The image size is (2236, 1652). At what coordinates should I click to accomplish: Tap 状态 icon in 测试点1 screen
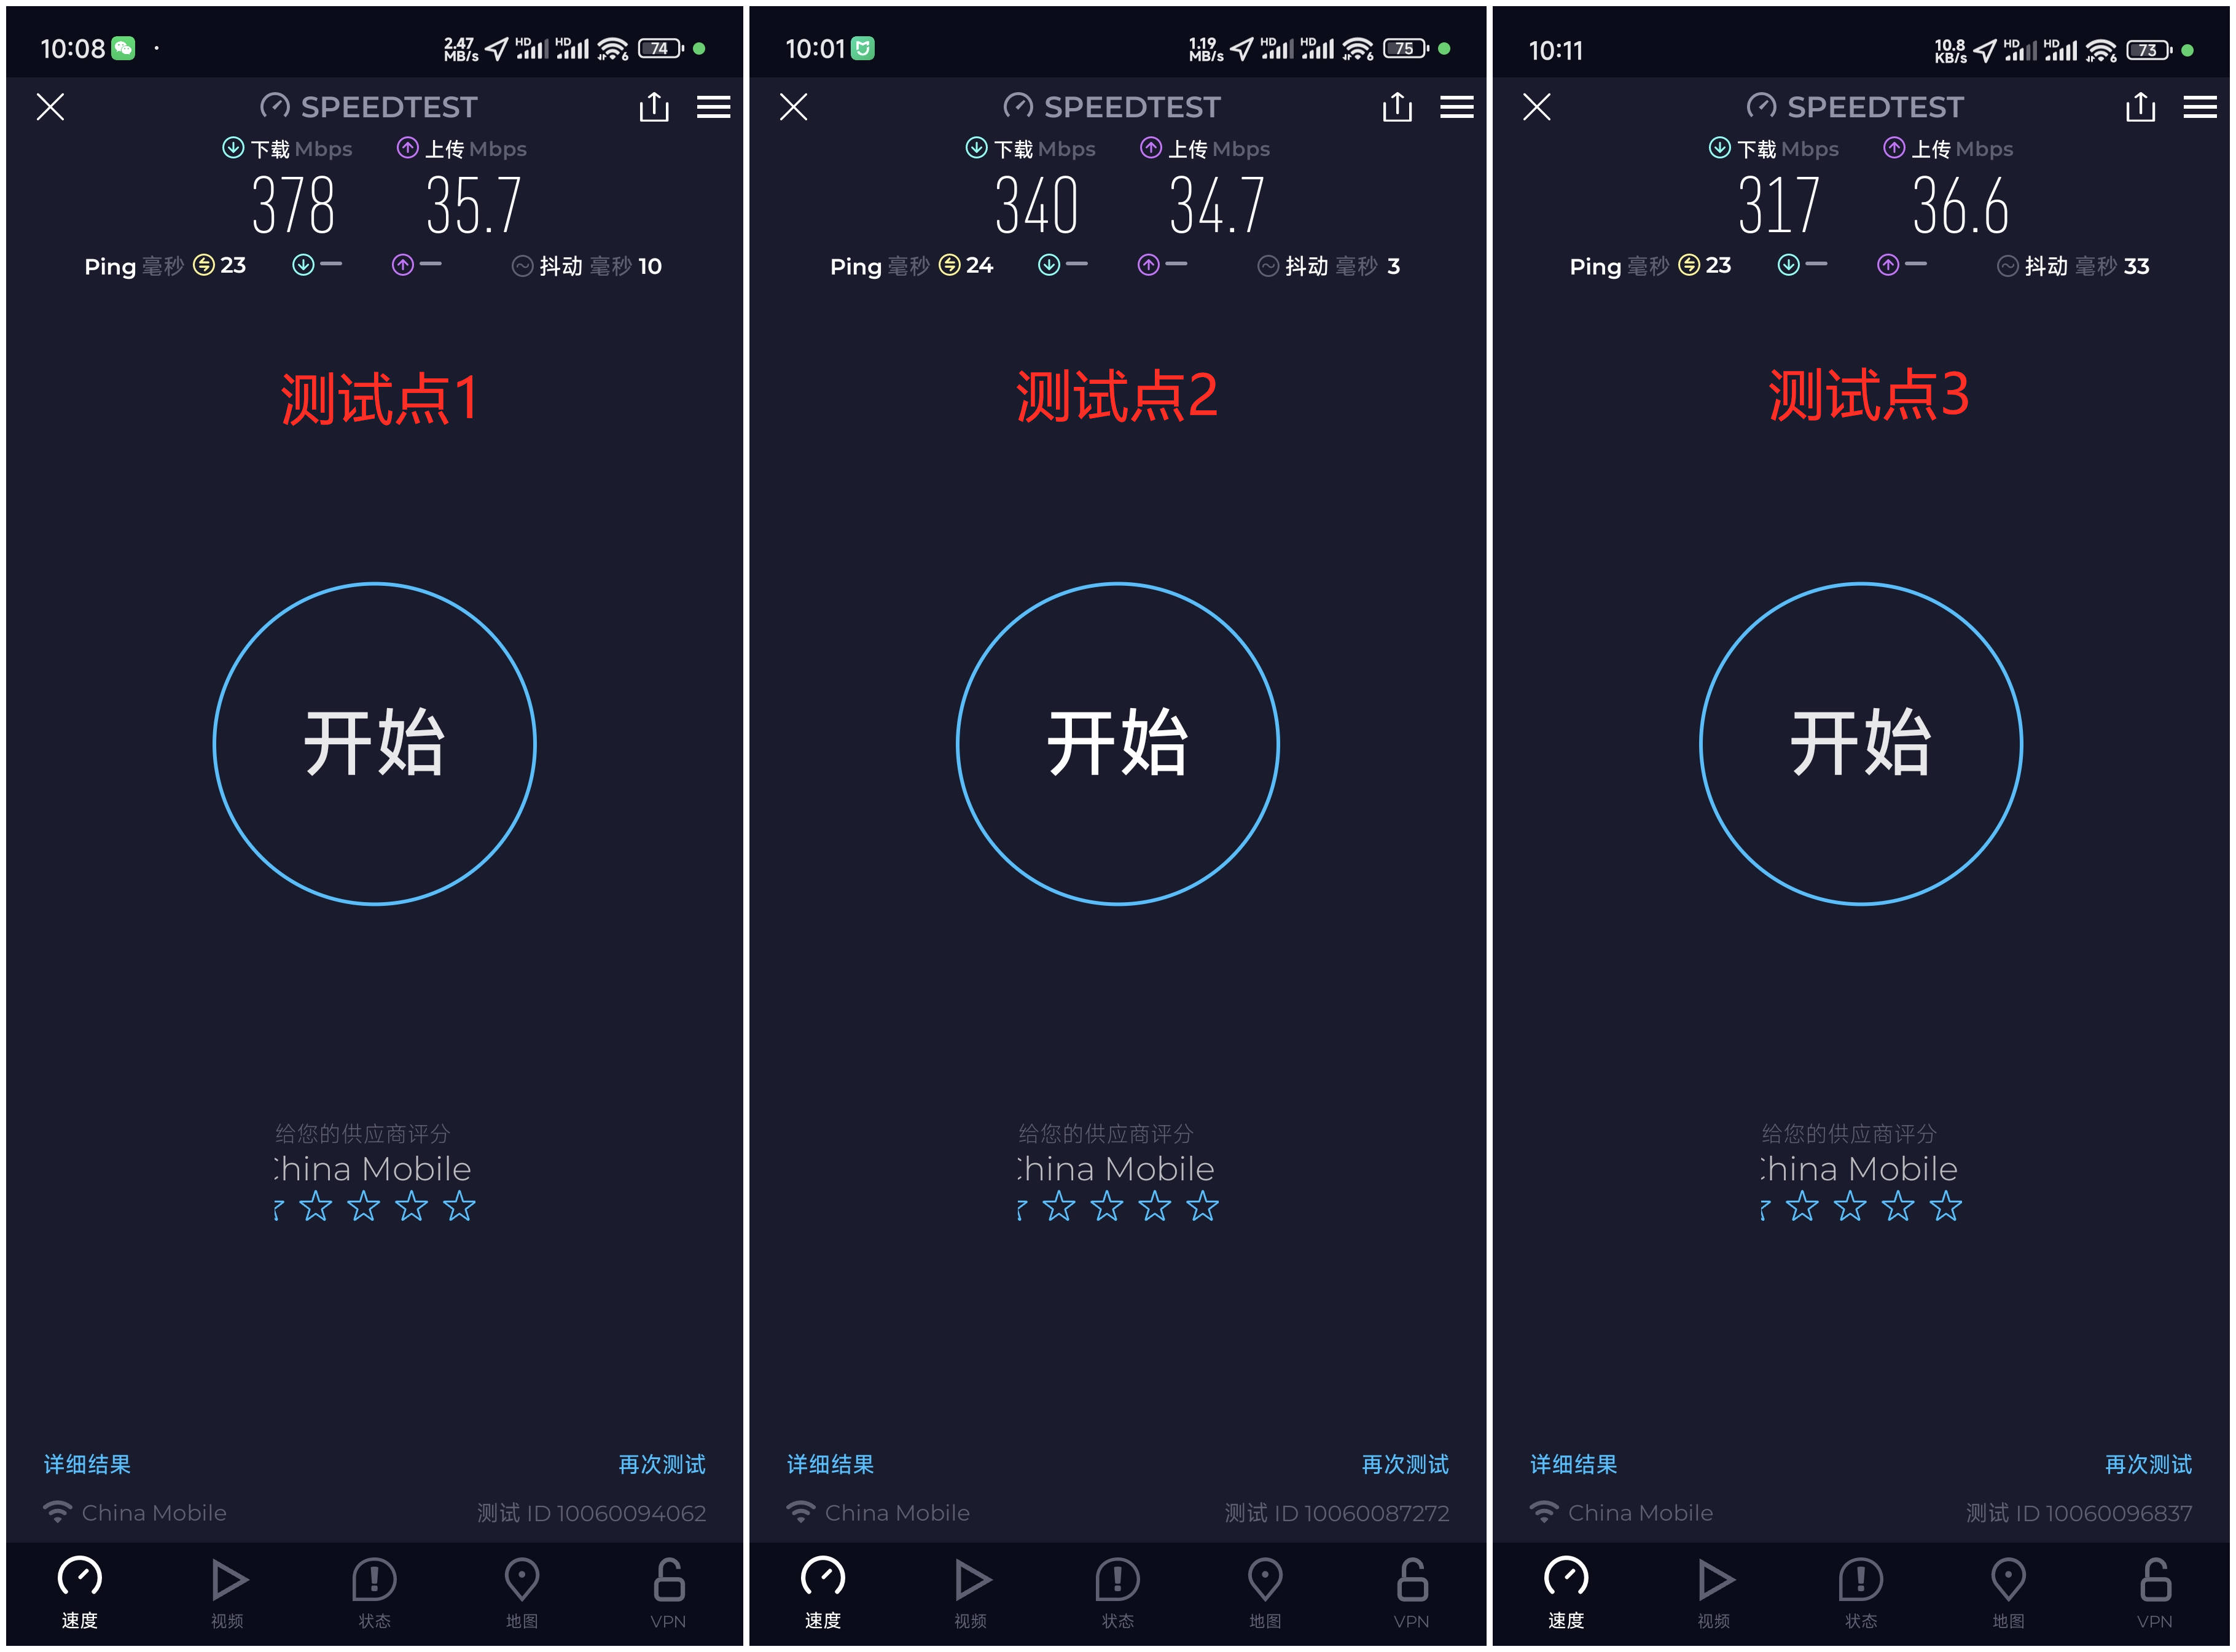375,1593
